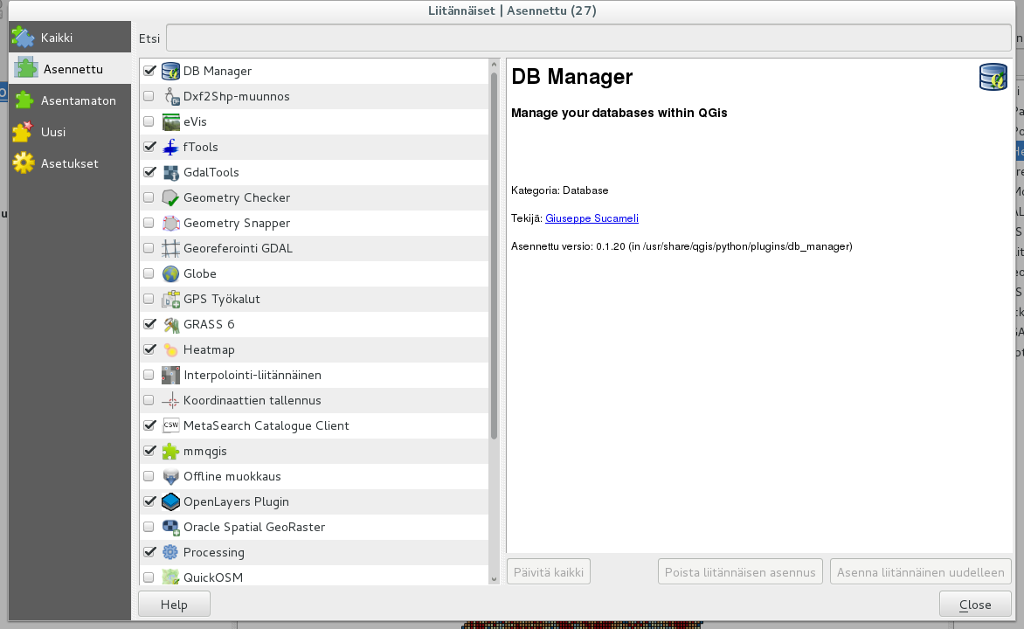Click the Geometry Snapper plugin icon
The height and width of the screenshot is (629, 1024).
click(171, 223)
